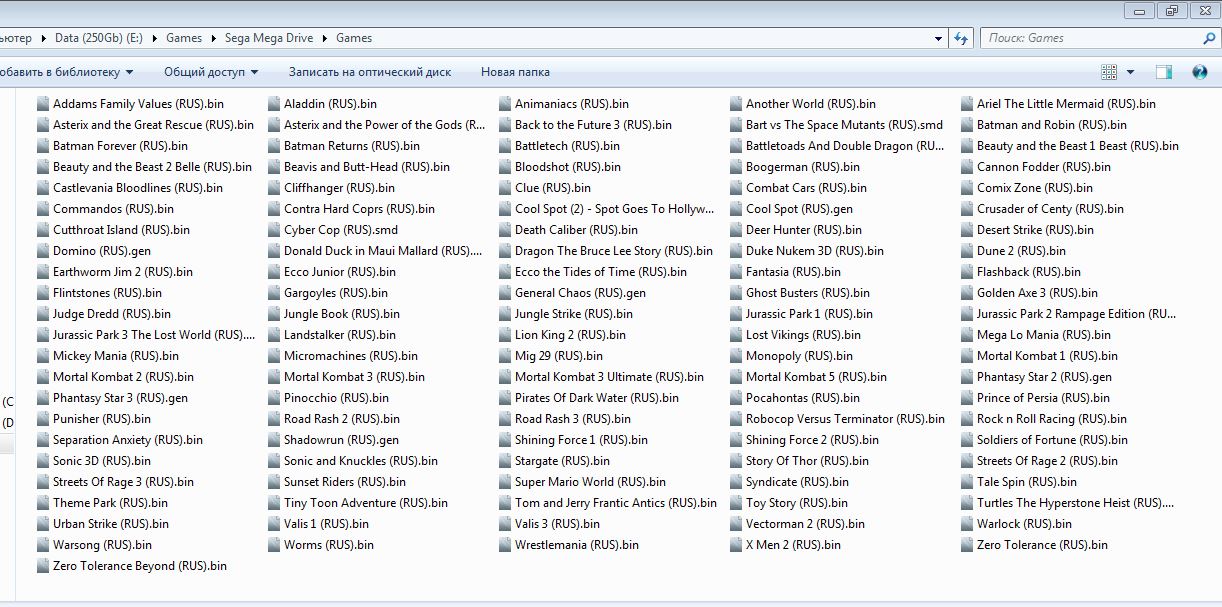The height and width of the screenshot is (607, 1222).
Task: Select Bart vs The Space Mutants (RUS).smd
Action: point(836,125)
